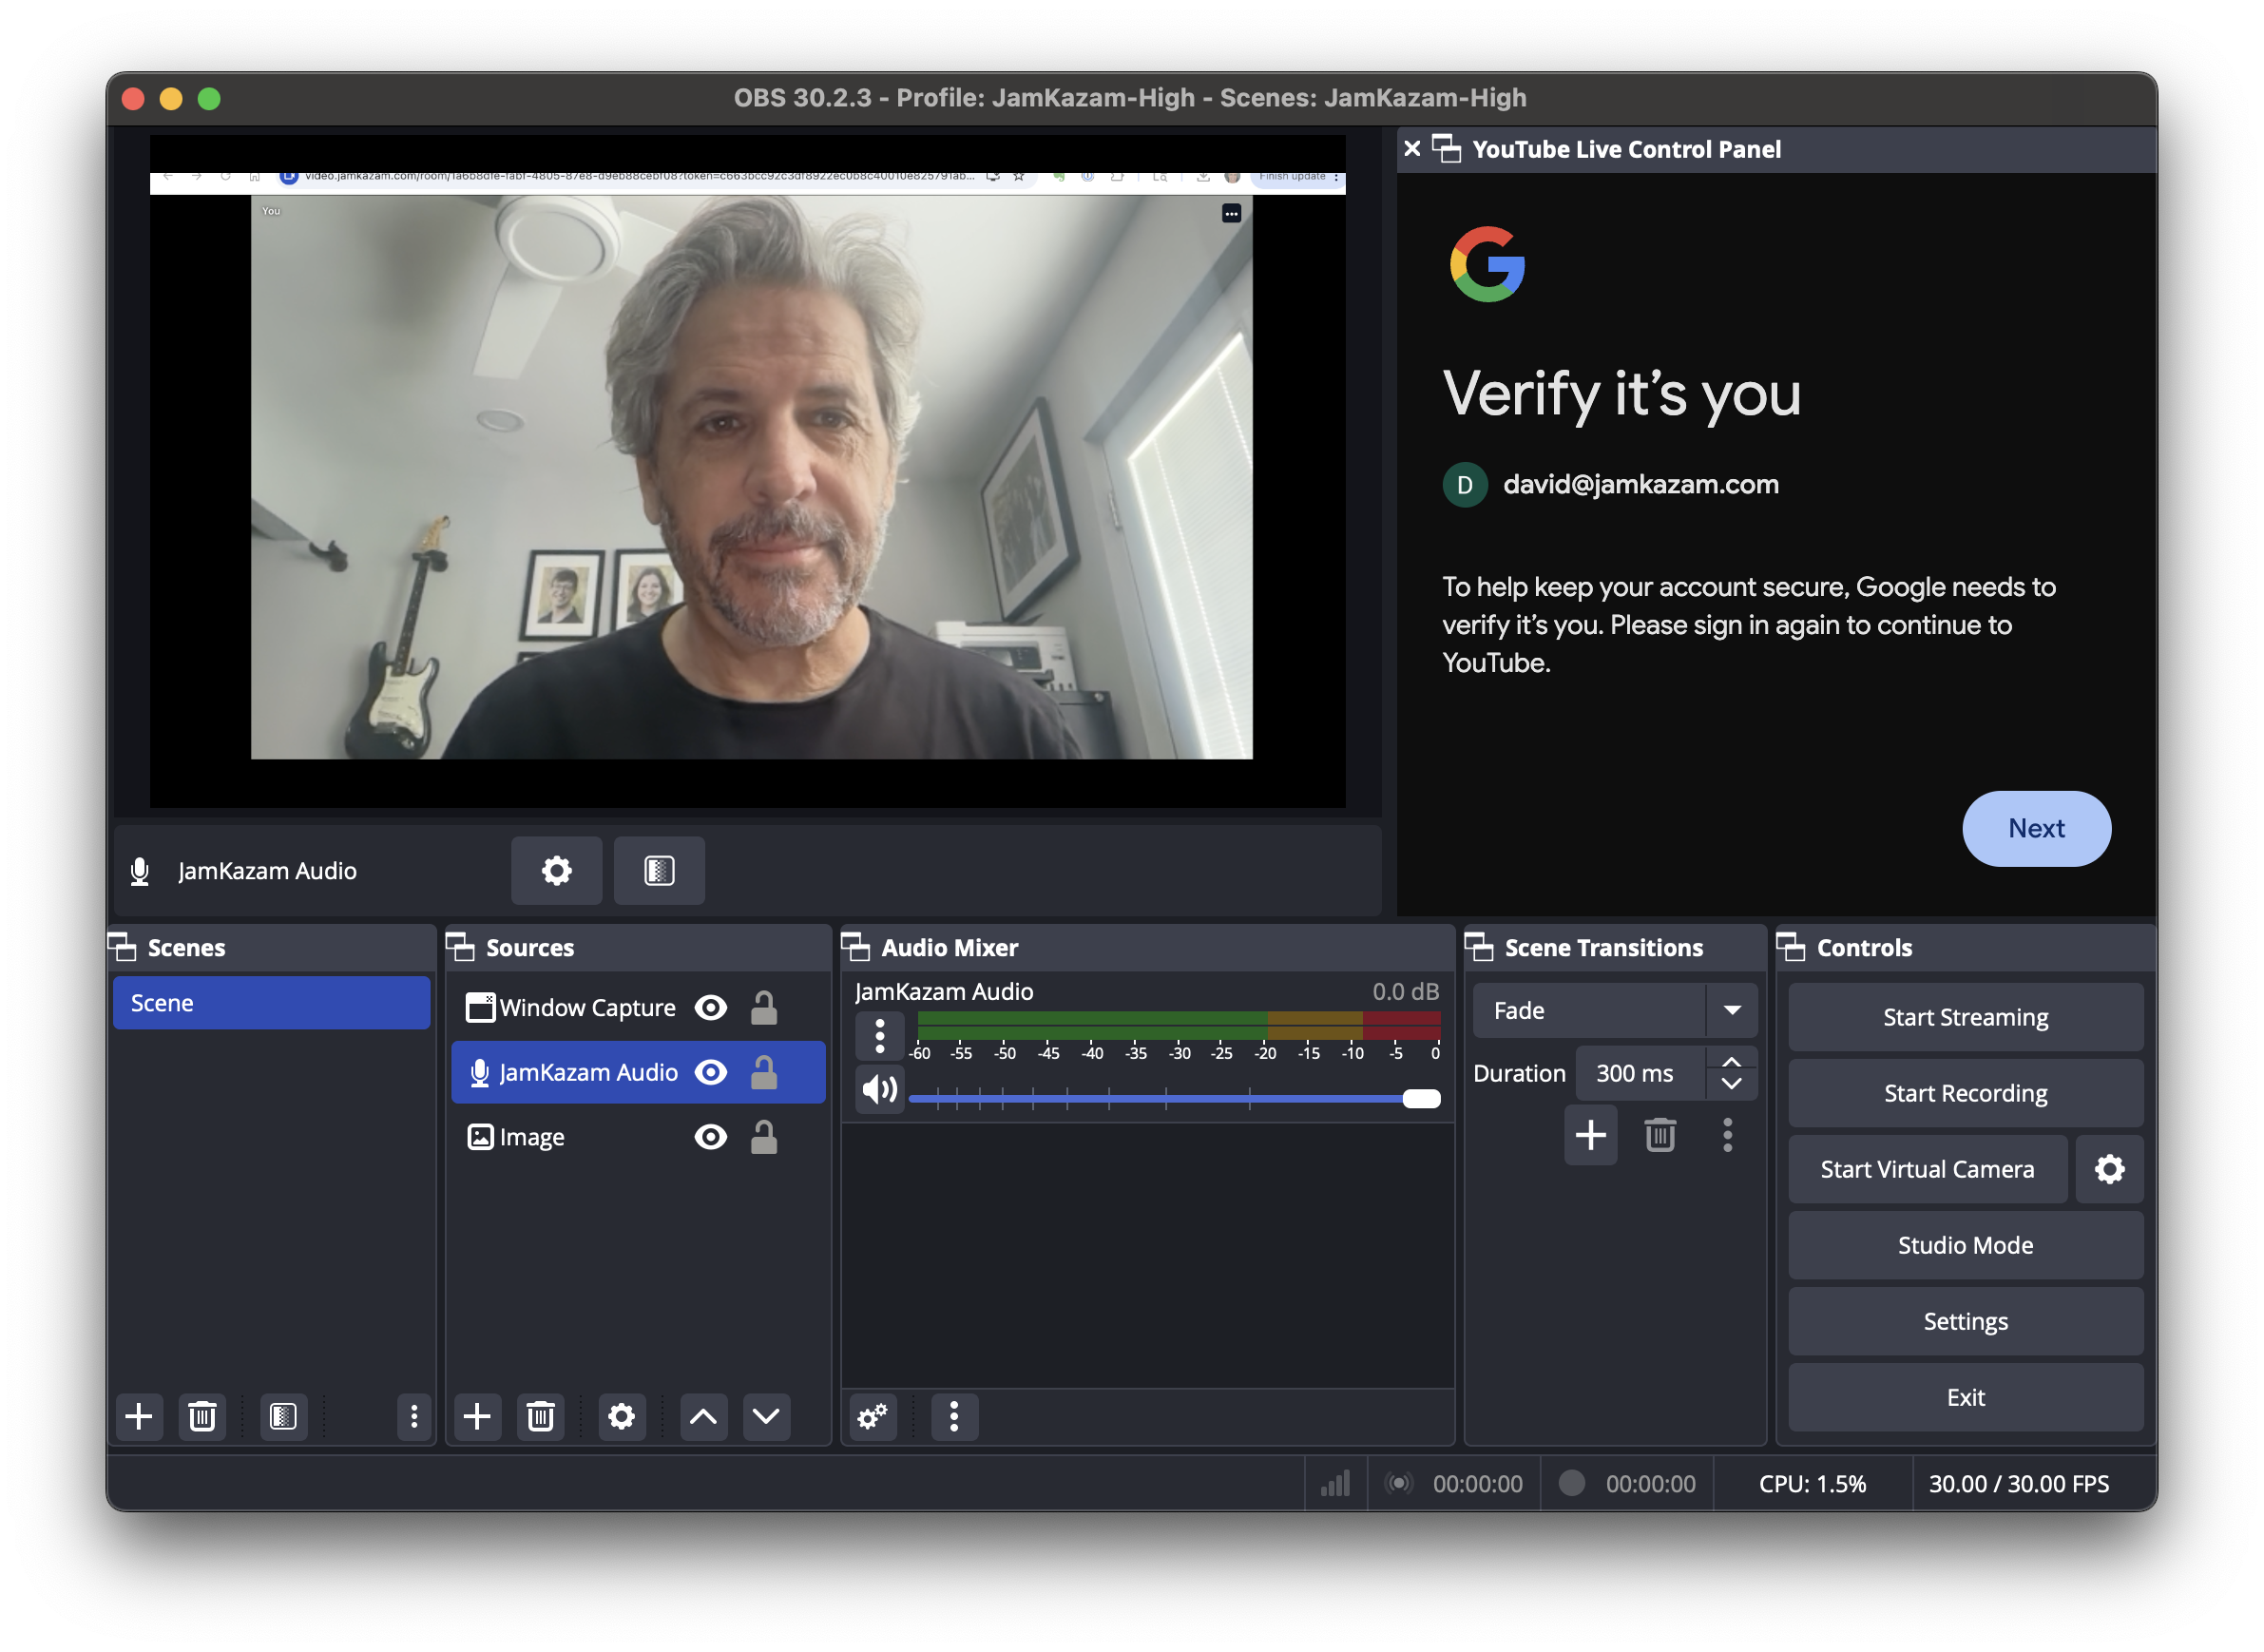
Task: Add a new scene transition
Action: (x=1590, y=1135)
